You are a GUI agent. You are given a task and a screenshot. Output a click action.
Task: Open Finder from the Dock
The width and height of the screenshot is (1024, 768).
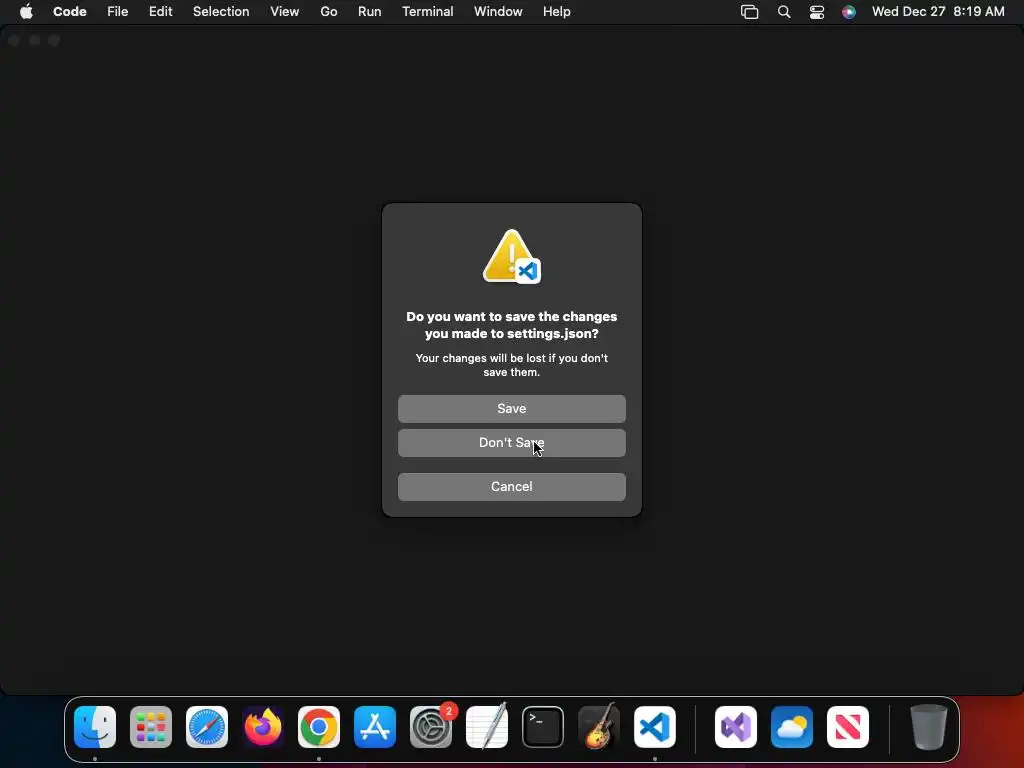click(x=95, y=727)
